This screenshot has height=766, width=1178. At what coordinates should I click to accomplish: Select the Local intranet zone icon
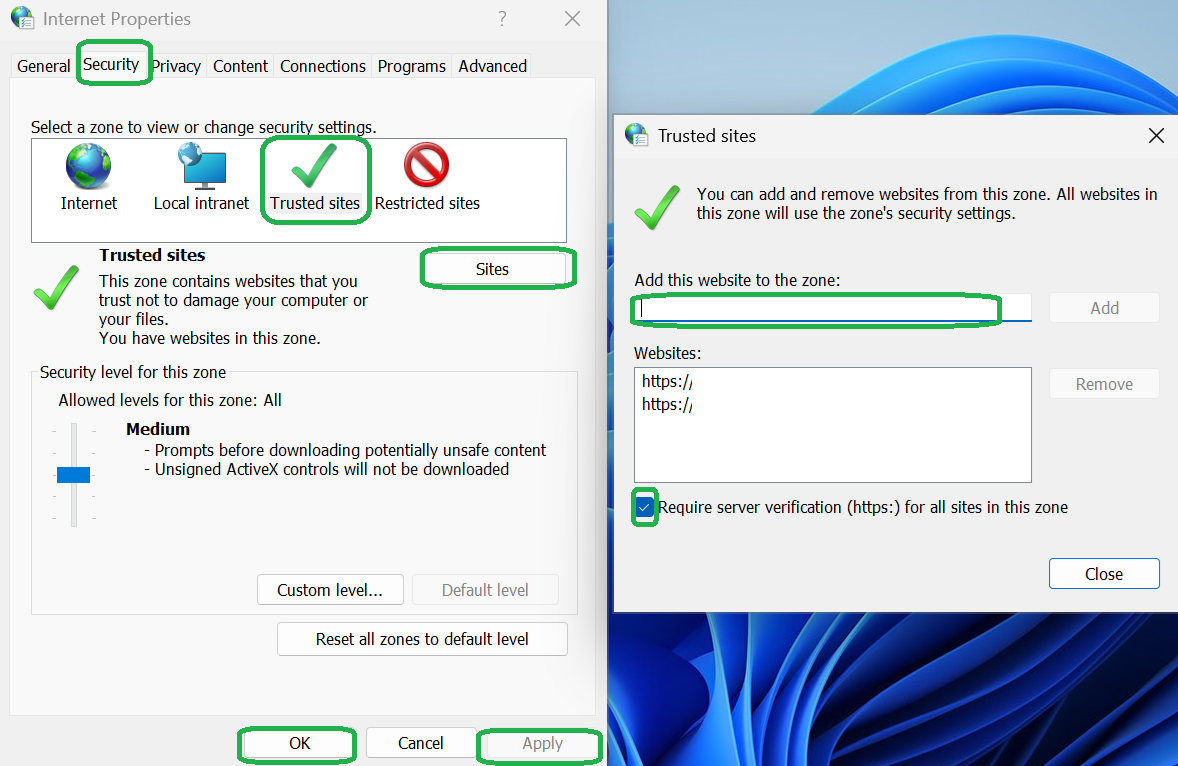(201, 166)
